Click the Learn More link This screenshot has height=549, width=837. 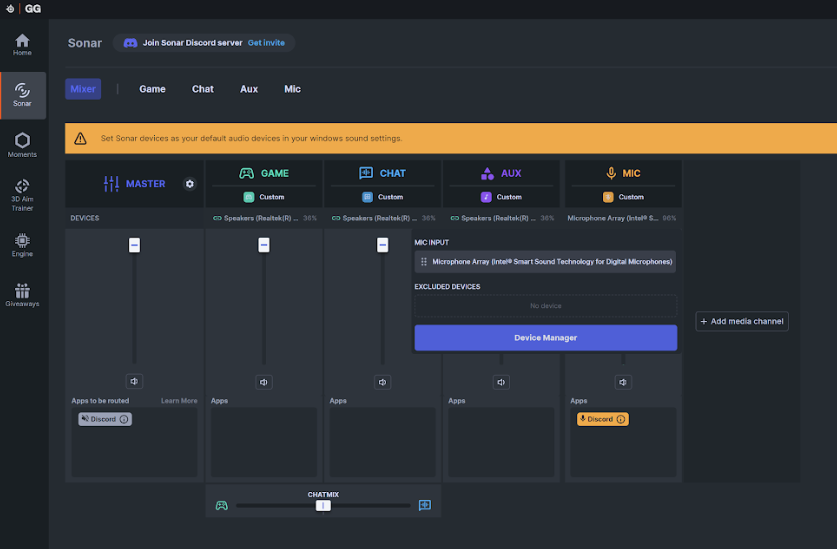(x=179, y=401)
